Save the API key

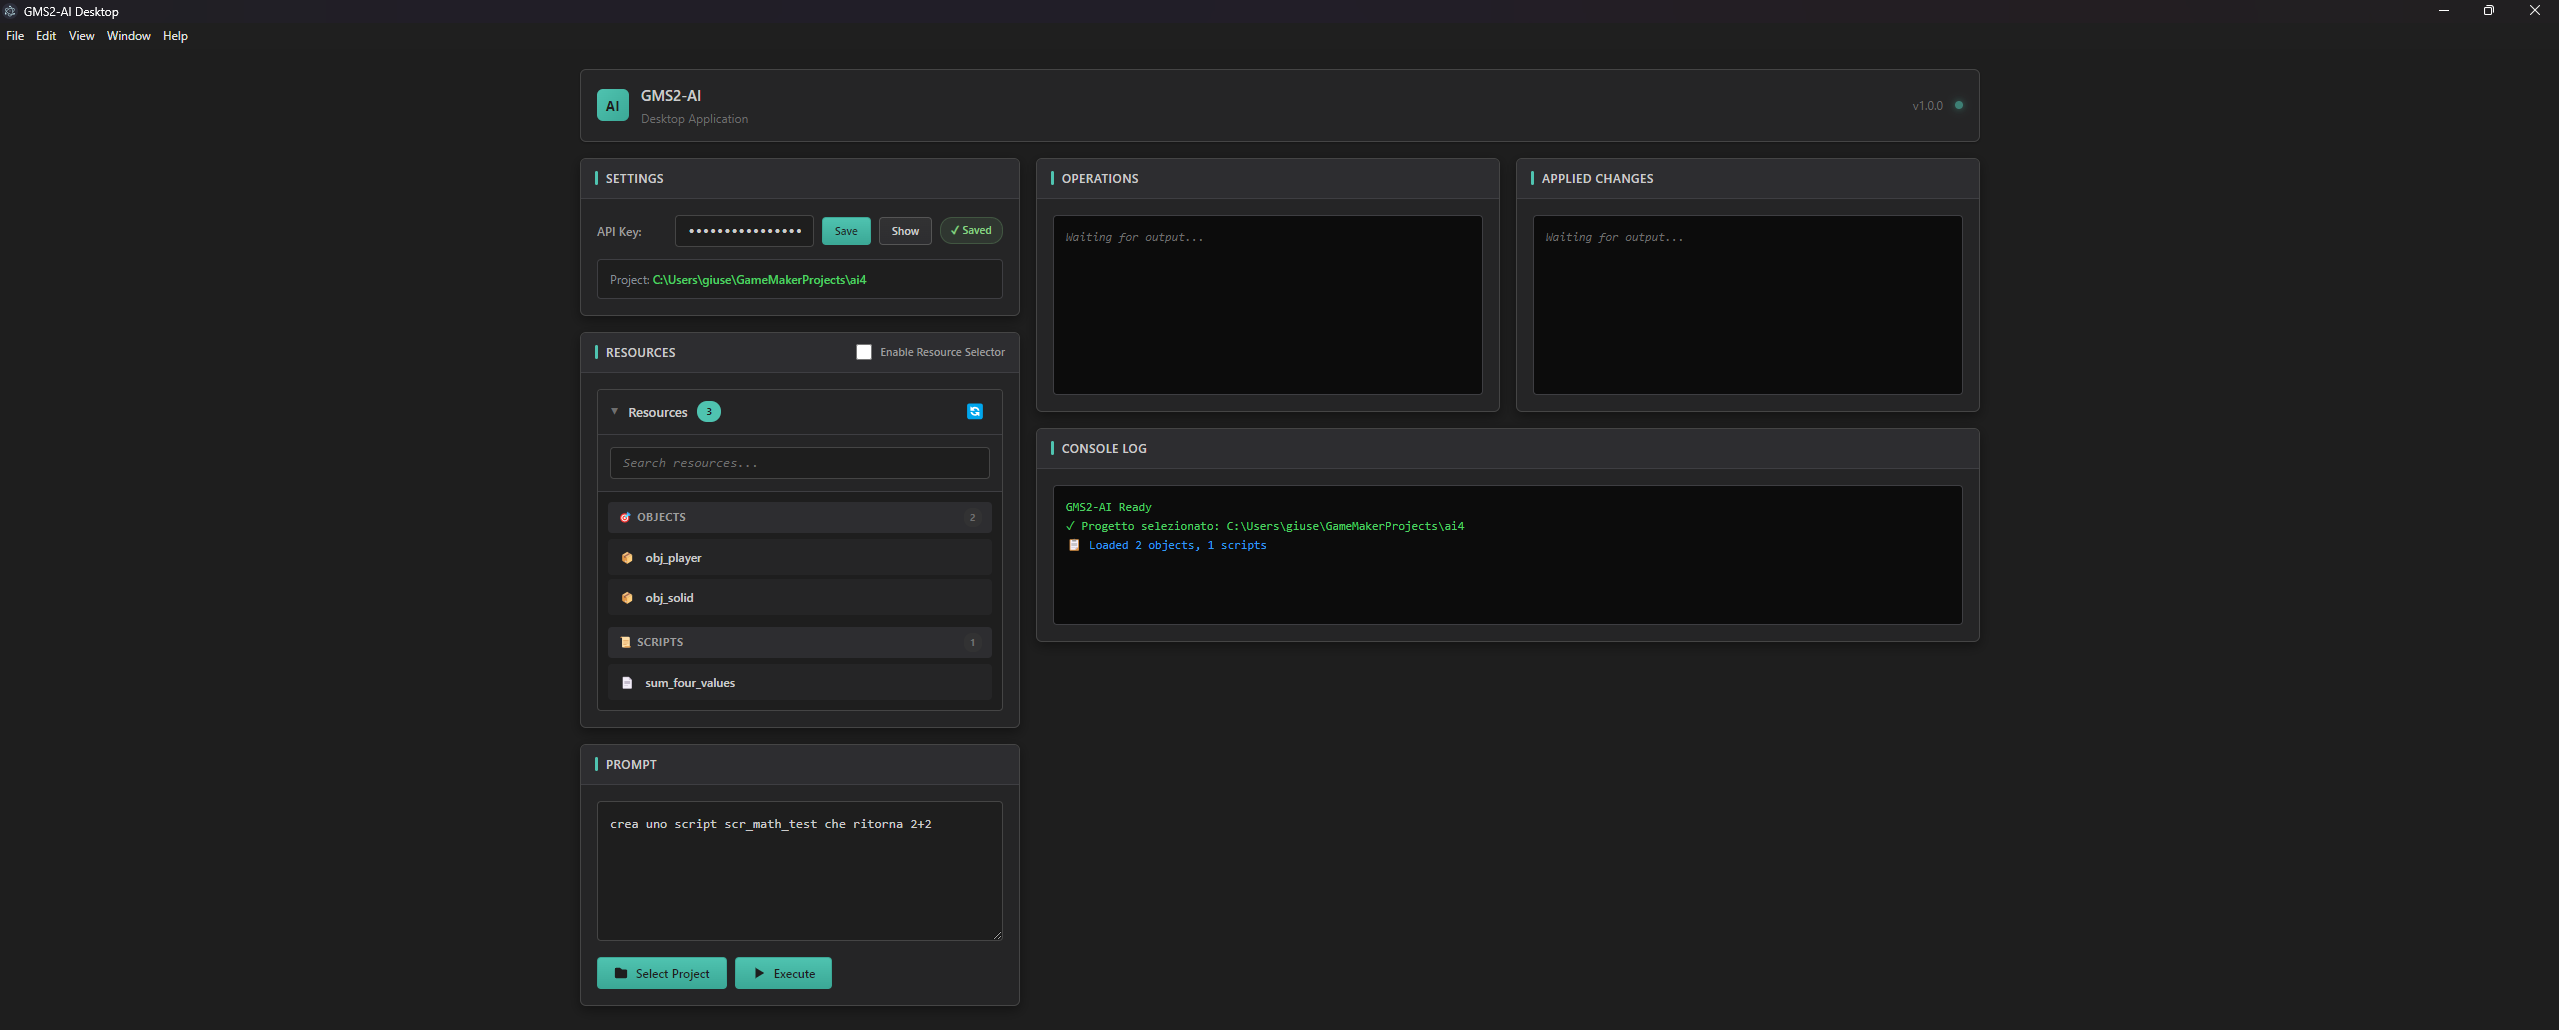[x=846, y=231]
